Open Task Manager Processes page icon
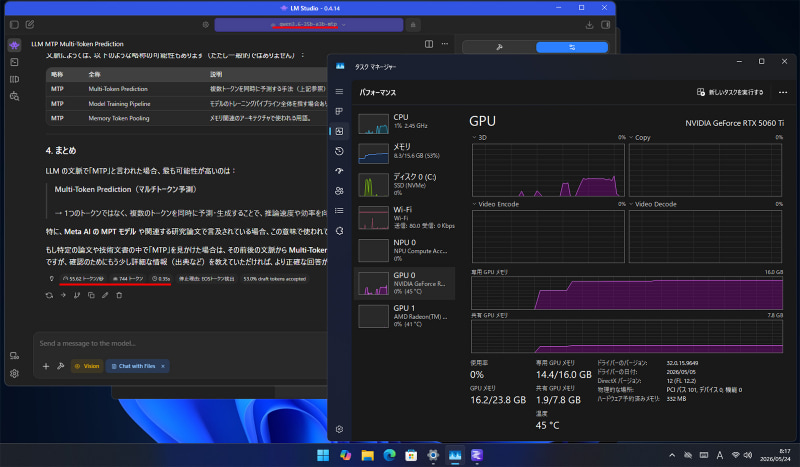This screenshot has height=467, width=800. click(339, 111)
